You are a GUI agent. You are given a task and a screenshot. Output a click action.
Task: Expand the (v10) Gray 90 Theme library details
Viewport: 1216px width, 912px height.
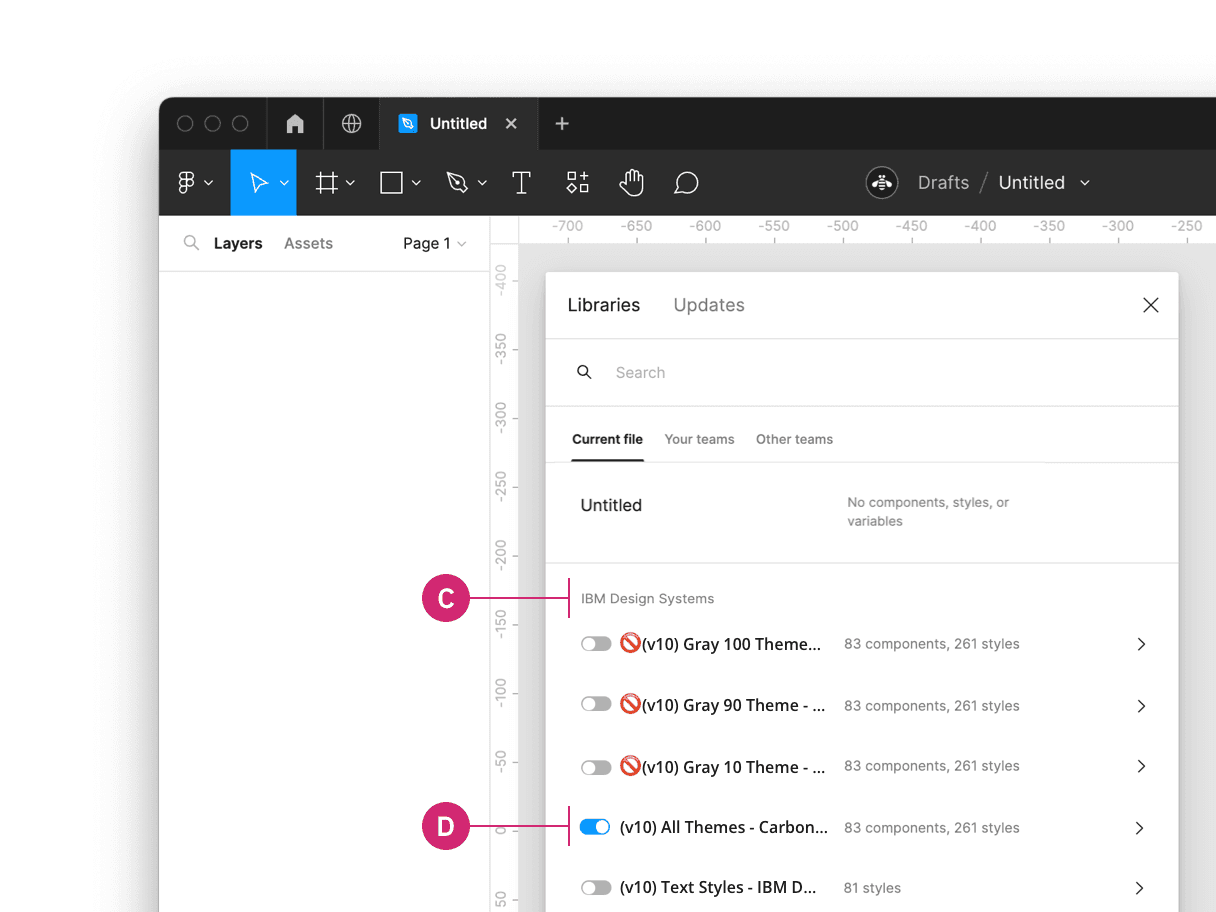coord(1141,705)
